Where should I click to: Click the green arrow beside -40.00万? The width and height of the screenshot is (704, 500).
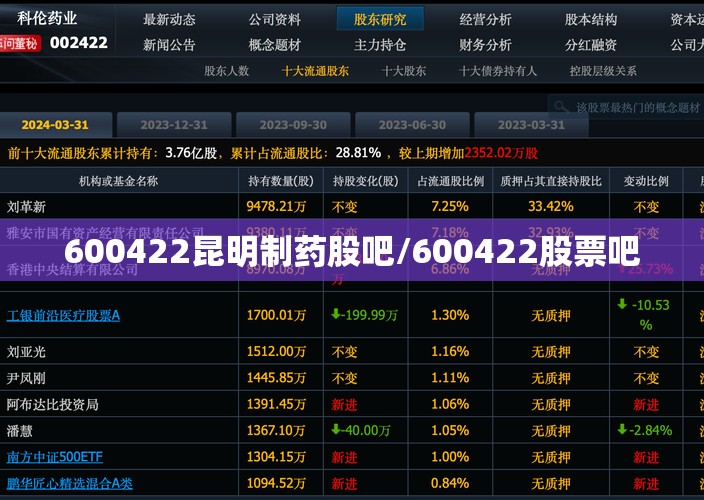(x=335, y=430)
